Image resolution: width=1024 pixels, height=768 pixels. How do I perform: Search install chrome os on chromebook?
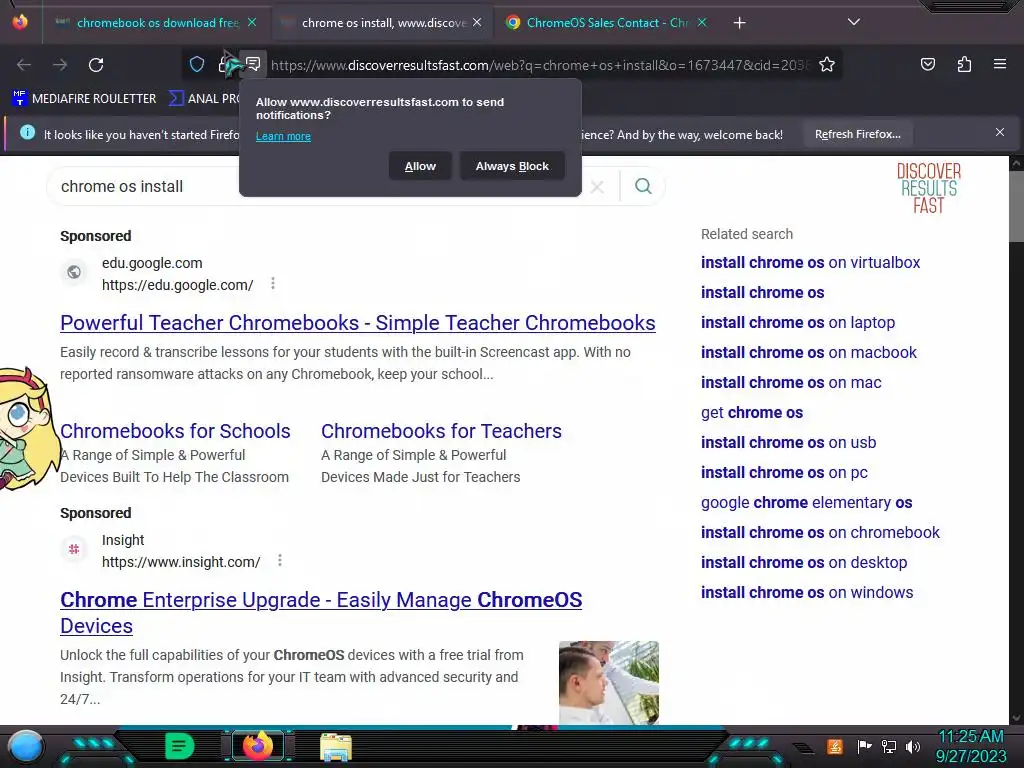point(820,533)
